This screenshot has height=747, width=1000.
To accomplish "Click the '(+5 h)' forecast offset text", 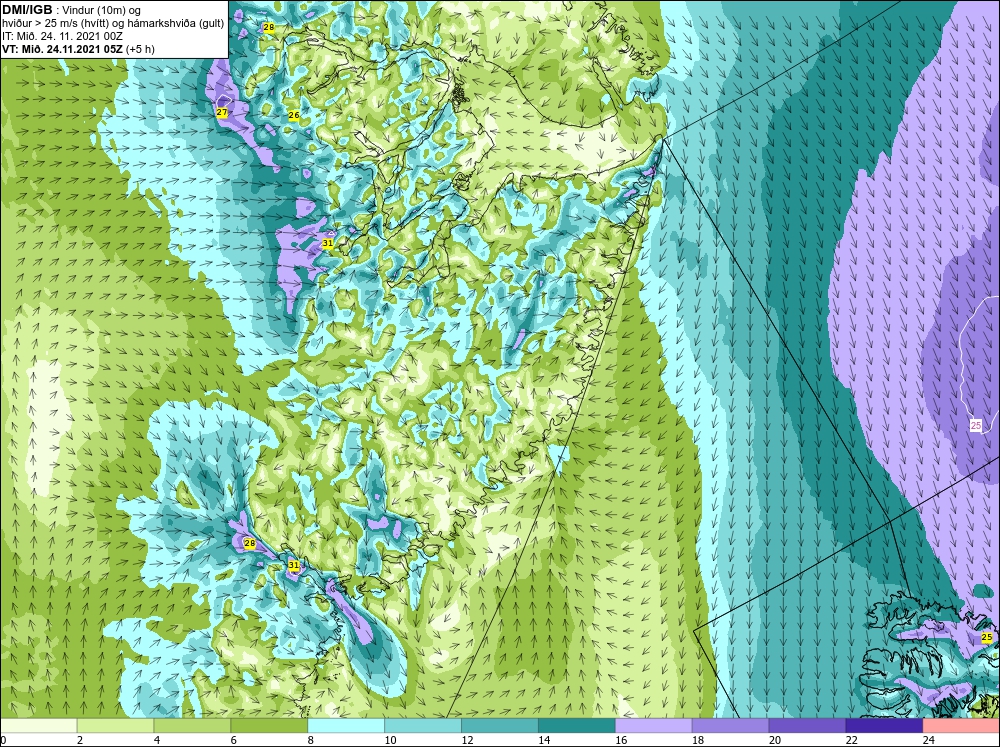I will point(140,49).
